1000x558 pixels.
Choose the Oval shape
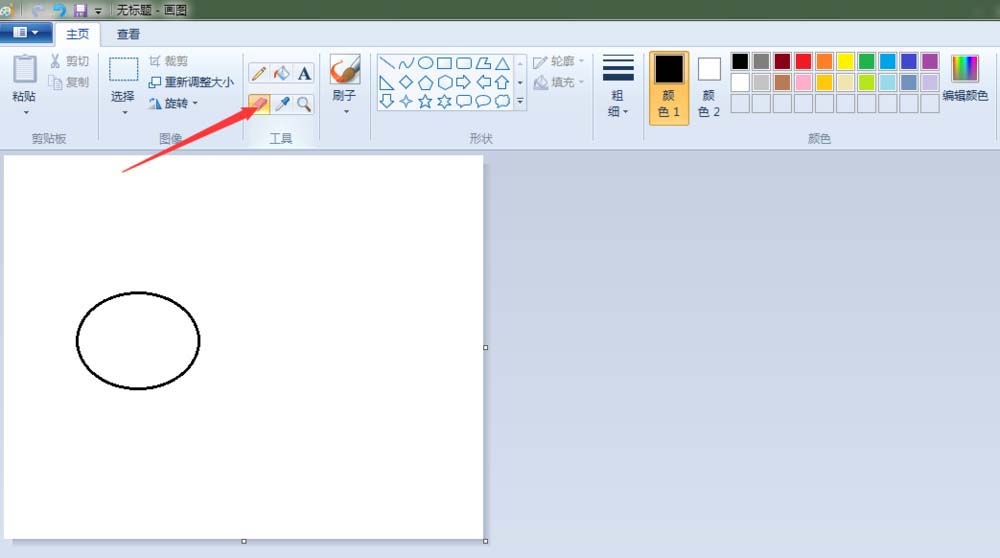[x=425, y=63]
